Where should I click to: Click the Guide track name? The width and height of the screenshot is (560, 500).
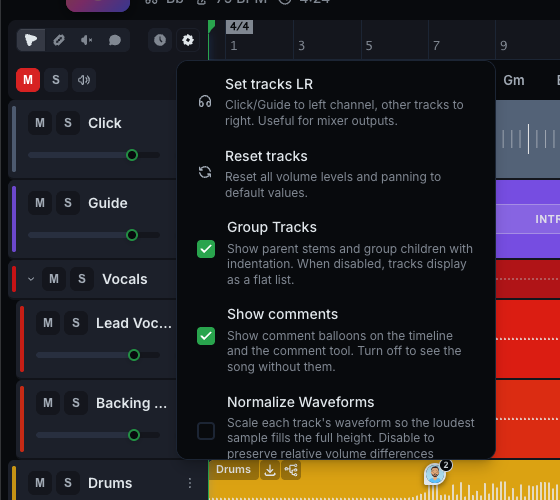[108, 203]
